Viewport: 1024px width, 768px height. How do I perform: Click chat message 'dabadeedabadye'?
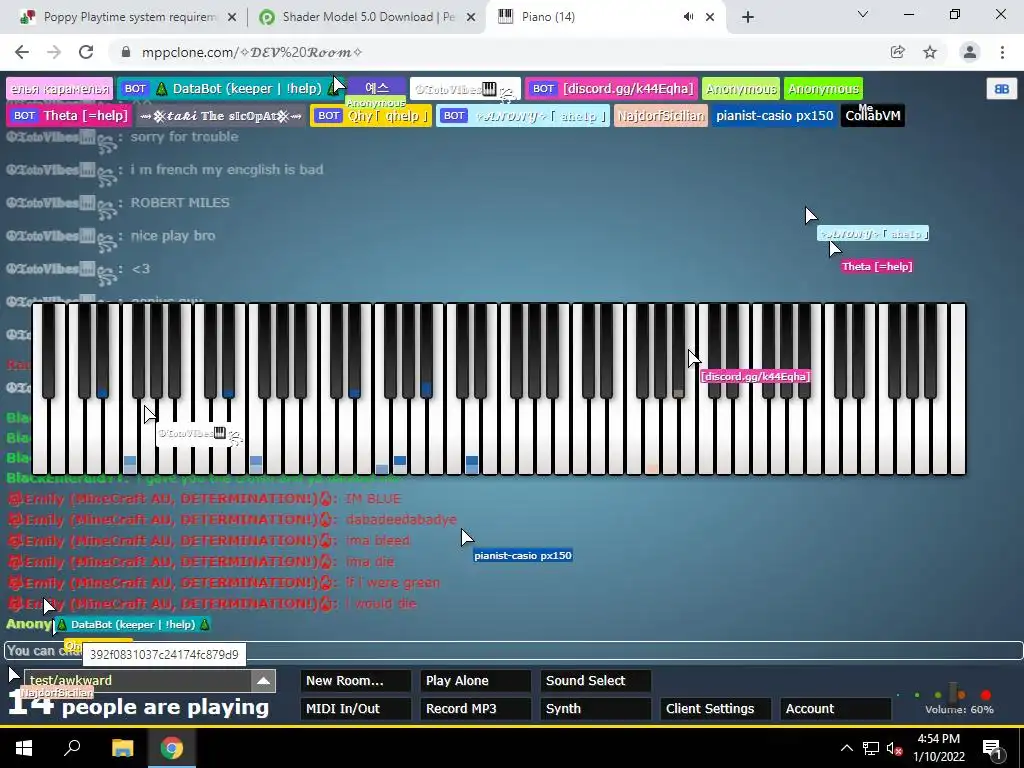(x=401, y=519)
